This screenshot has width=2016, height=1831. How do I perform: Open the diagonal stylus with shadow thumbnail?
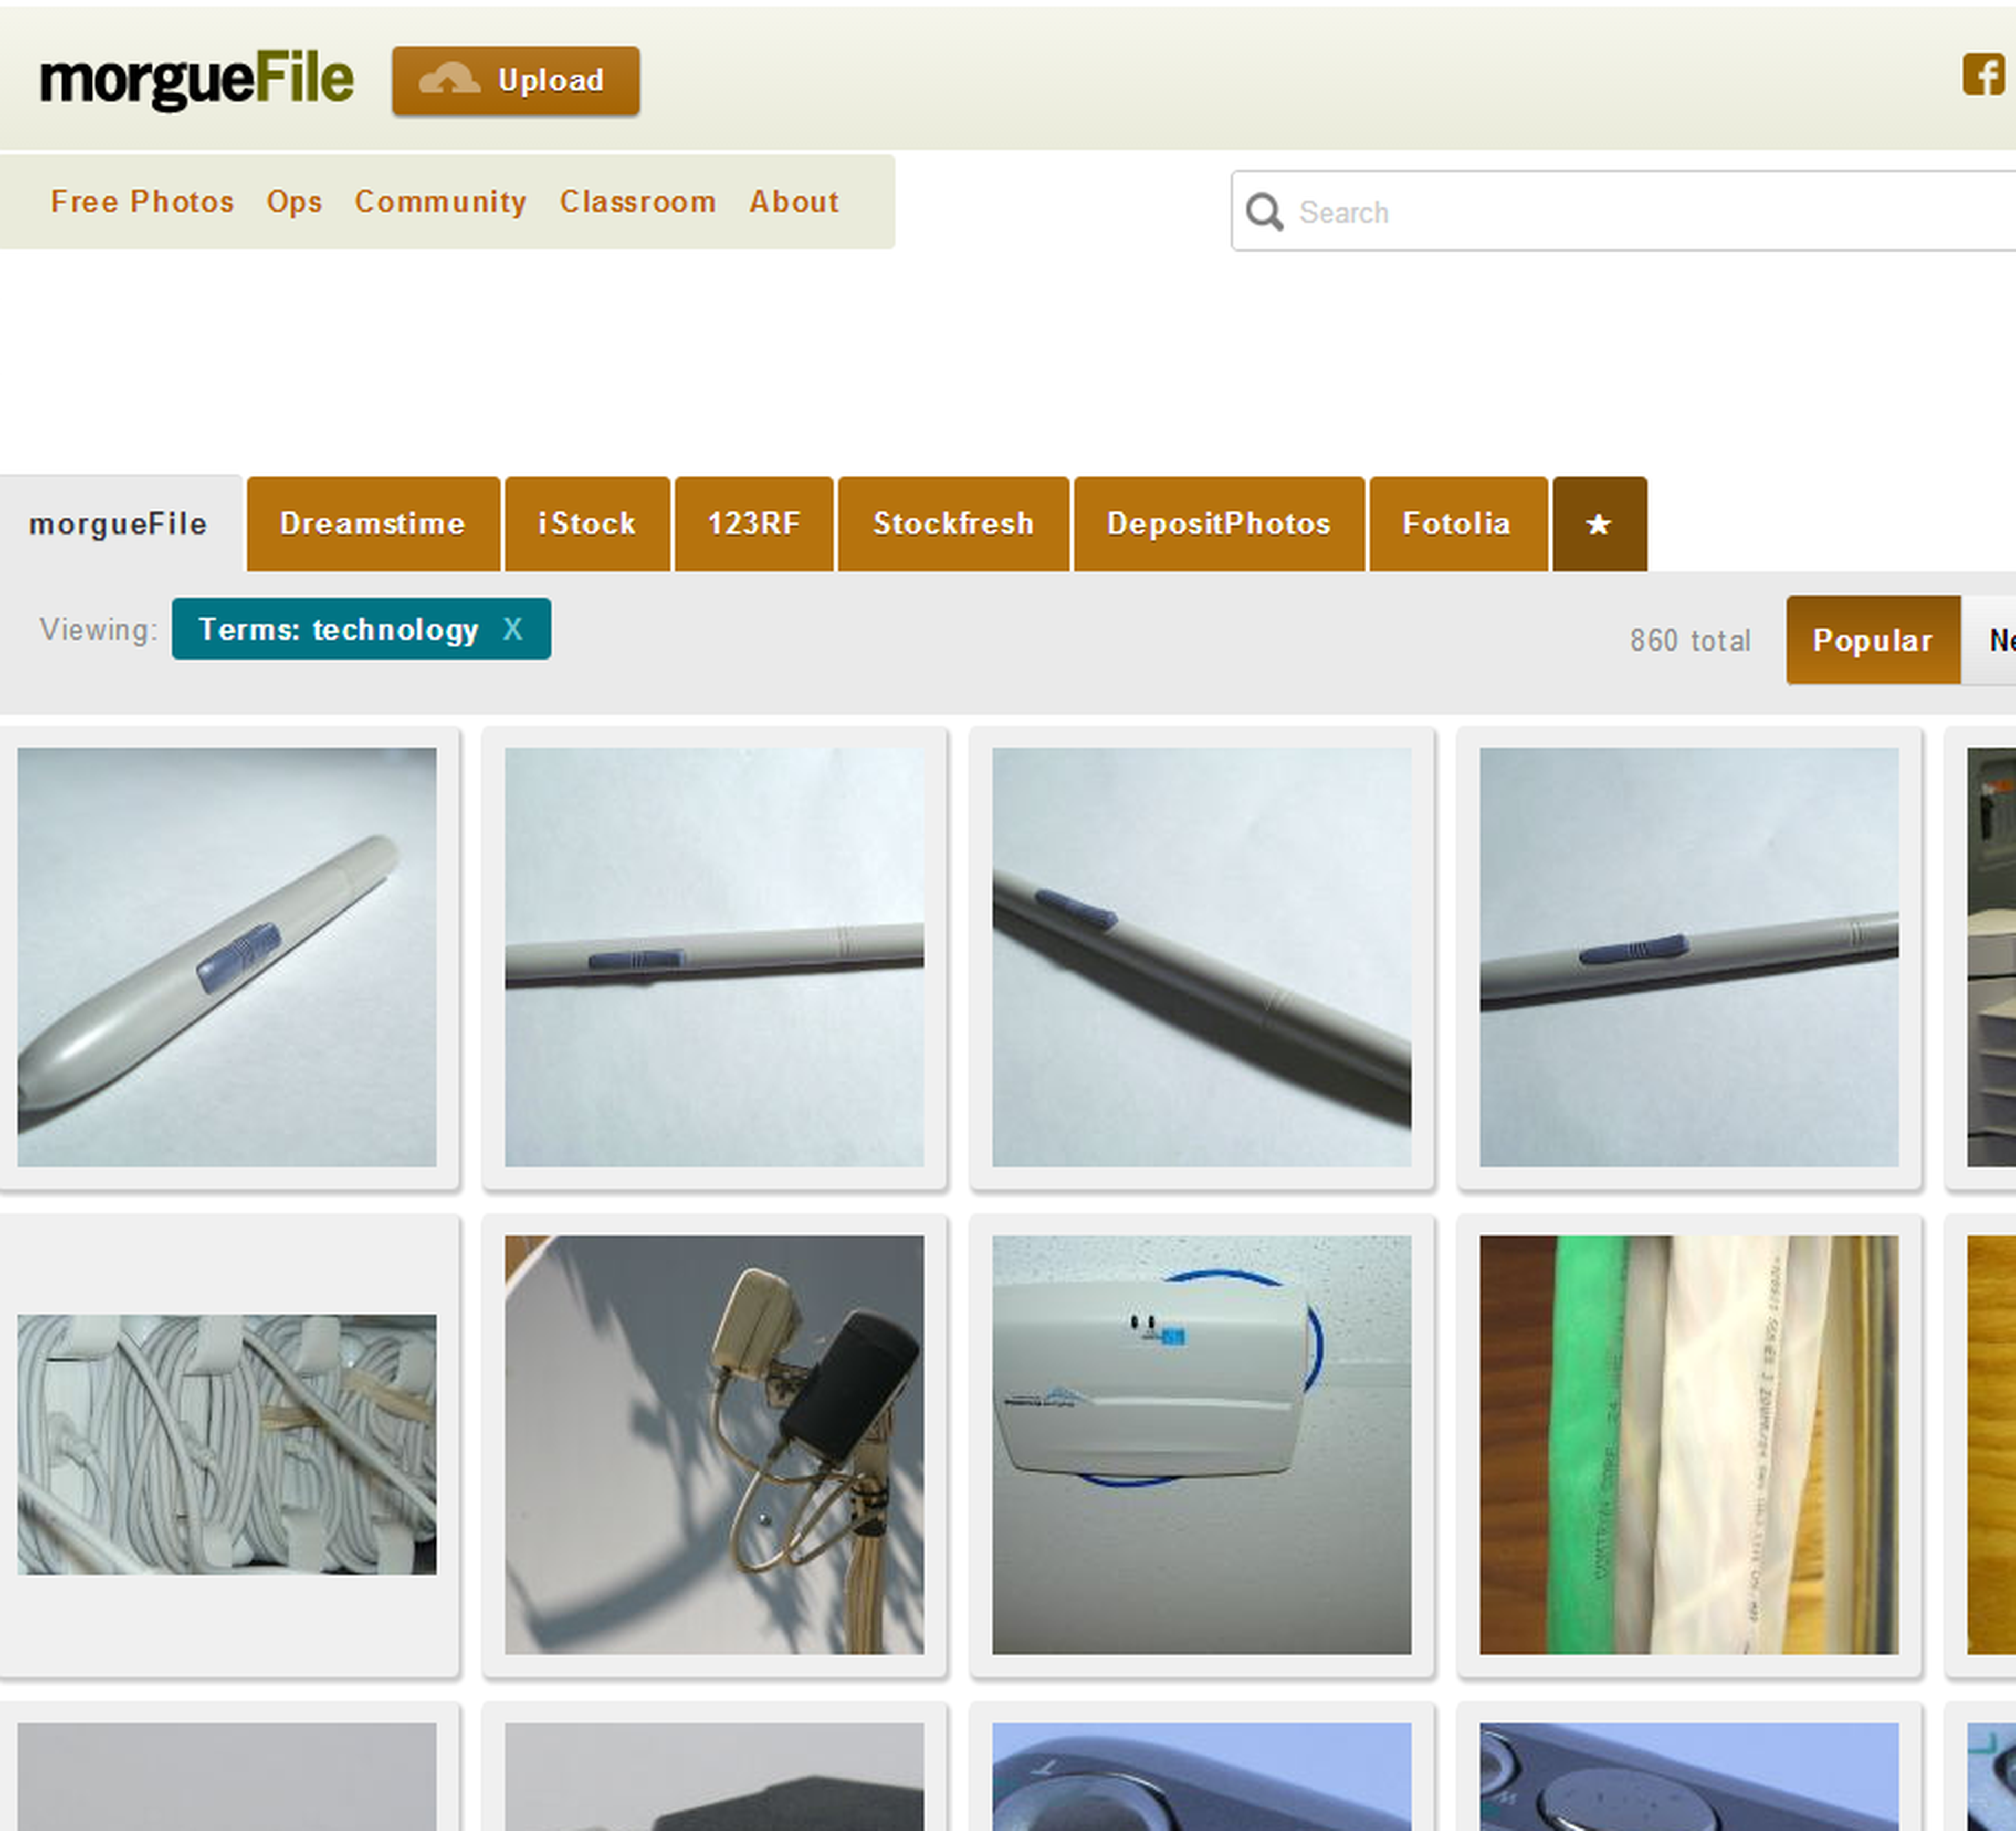click(1202, 957)
